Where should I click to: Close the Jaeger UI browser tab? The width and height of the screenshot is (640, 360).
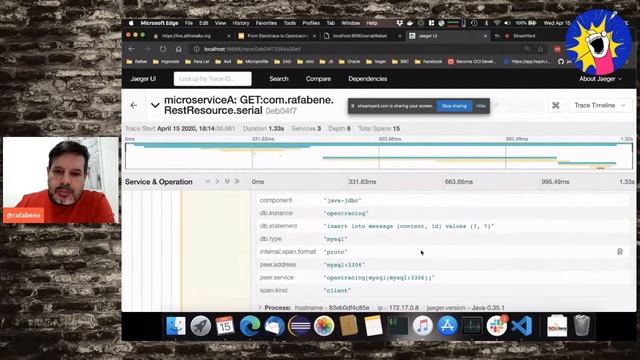pos(485,36)
